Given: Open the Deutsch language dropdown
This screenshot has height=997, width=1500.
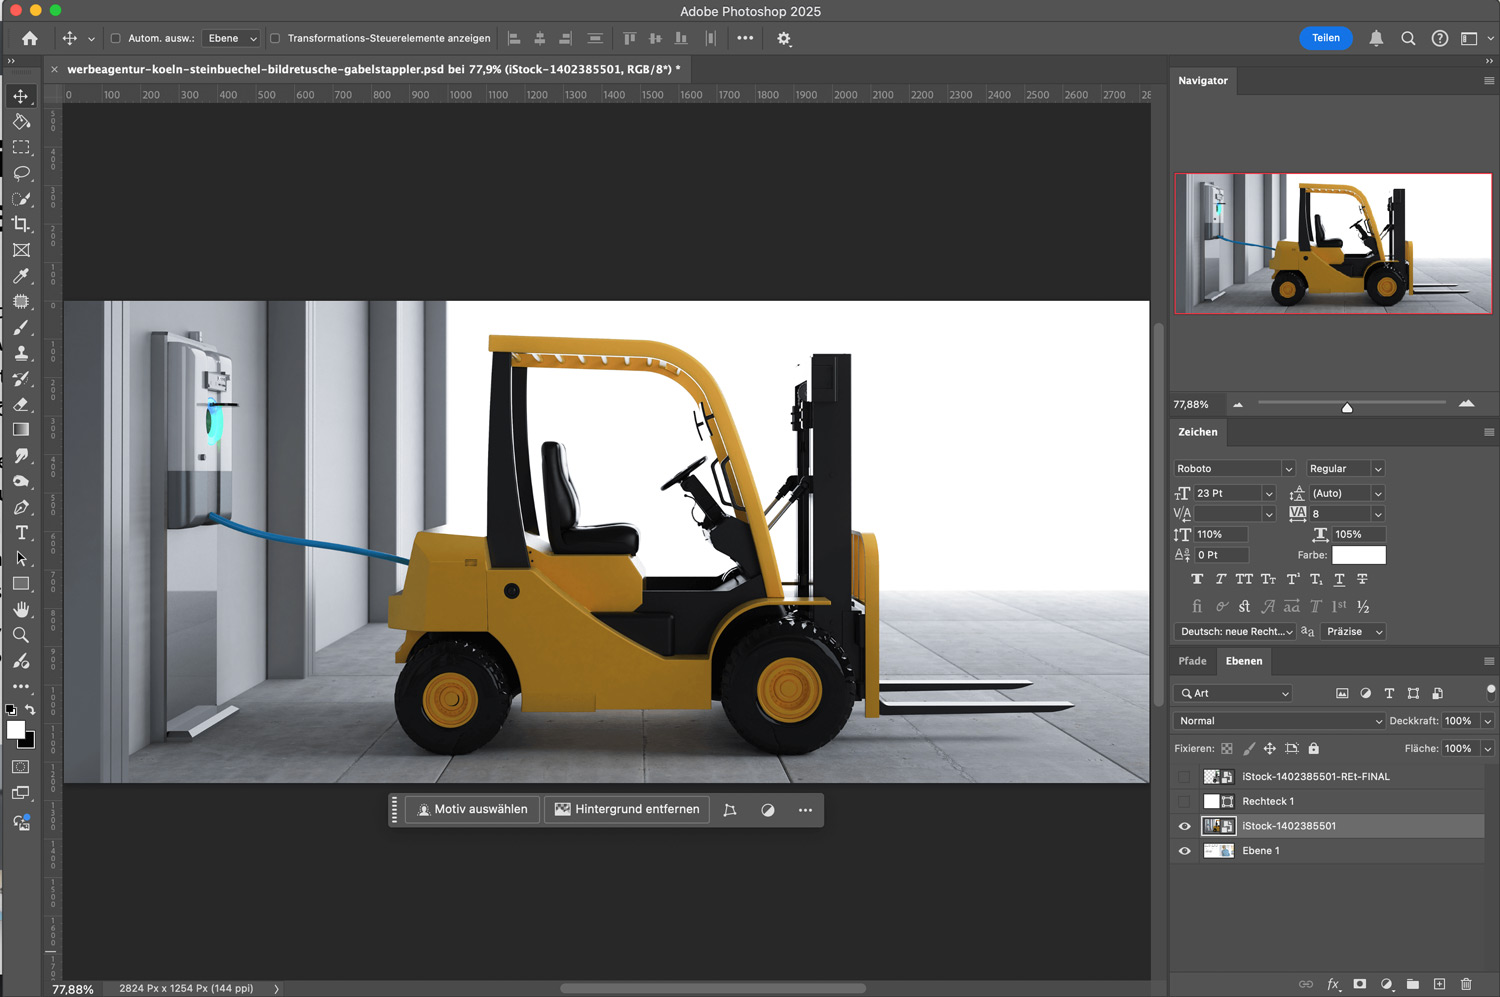Looking at the screenshot, I should point(1235,631).
